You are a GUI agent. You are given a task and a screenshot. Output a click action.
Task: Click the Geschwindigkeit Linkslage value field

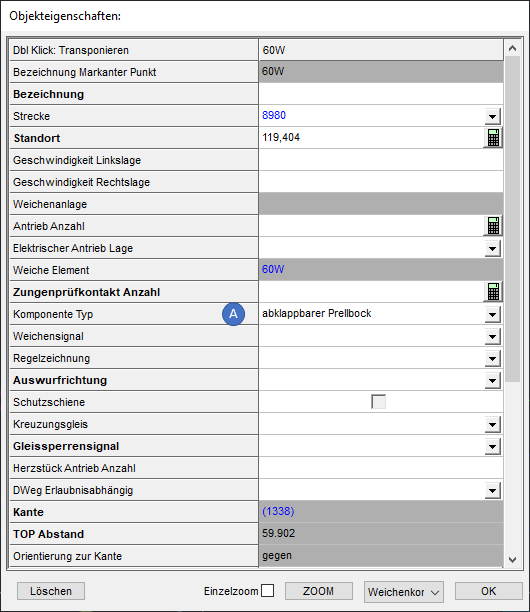[x=381, y=160]
